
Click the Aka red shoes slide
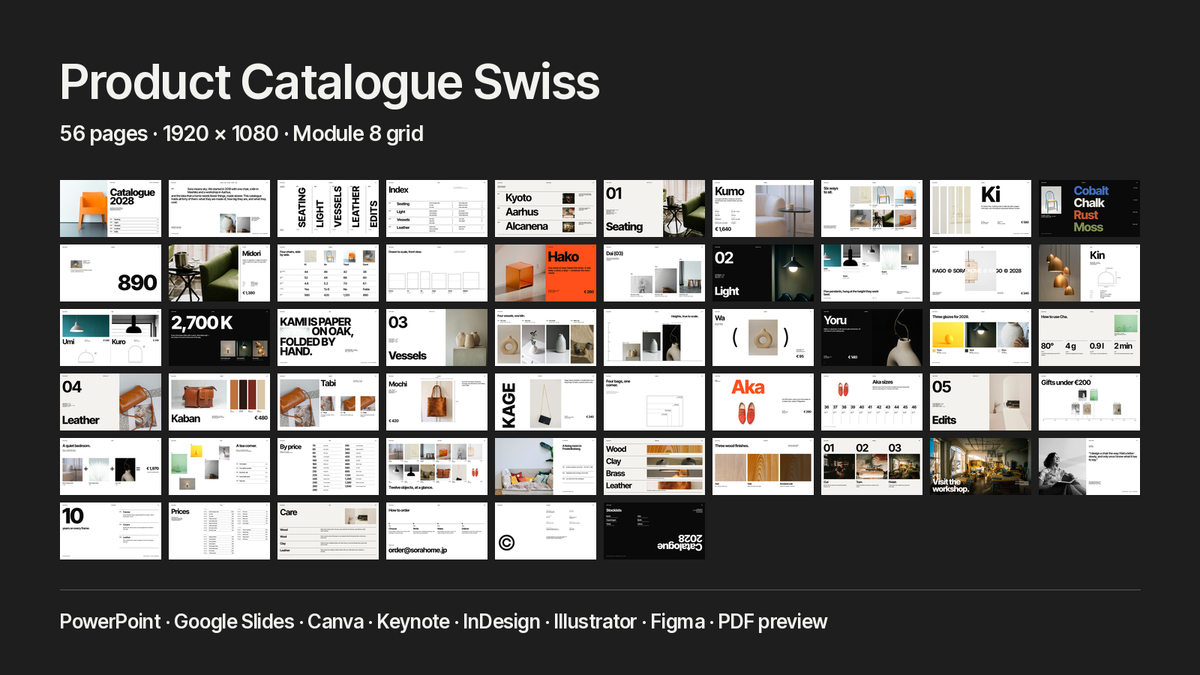[763, 402]
